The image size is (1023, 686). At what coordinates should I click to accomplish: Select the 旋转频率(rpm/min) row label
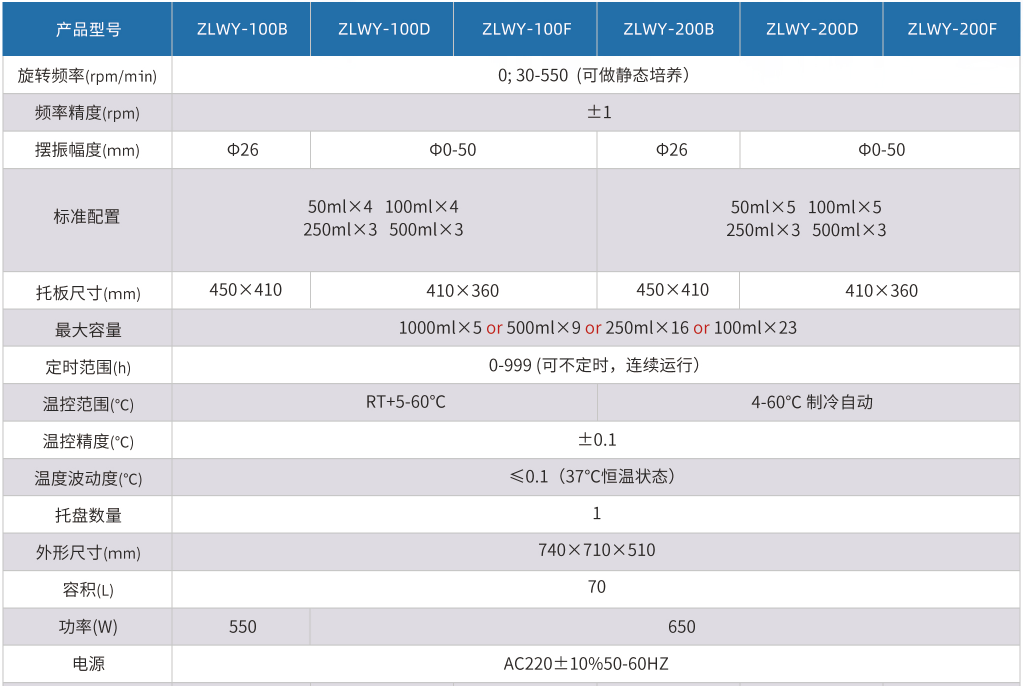click(x=87, y=76)
